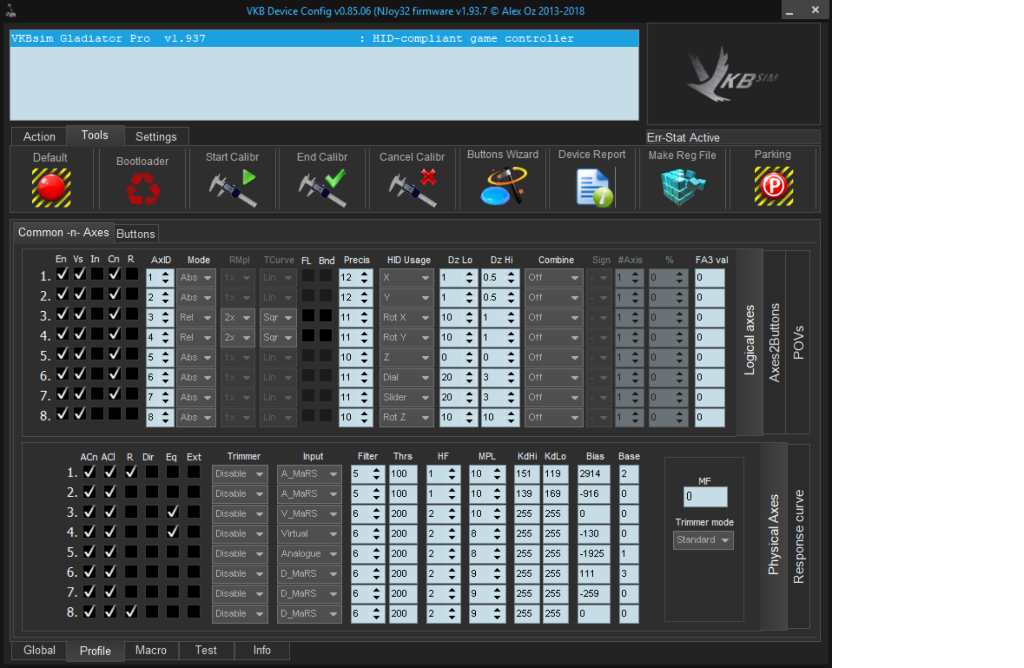1024x668 pixels.
Task: Click FA3 val field for logical axis 1
Action: pos(709,278)
